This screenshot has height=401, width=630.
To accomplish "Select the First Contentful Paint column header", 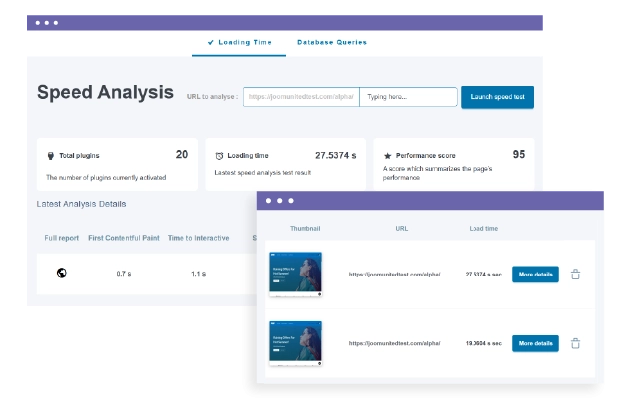I will click(124, 238).
